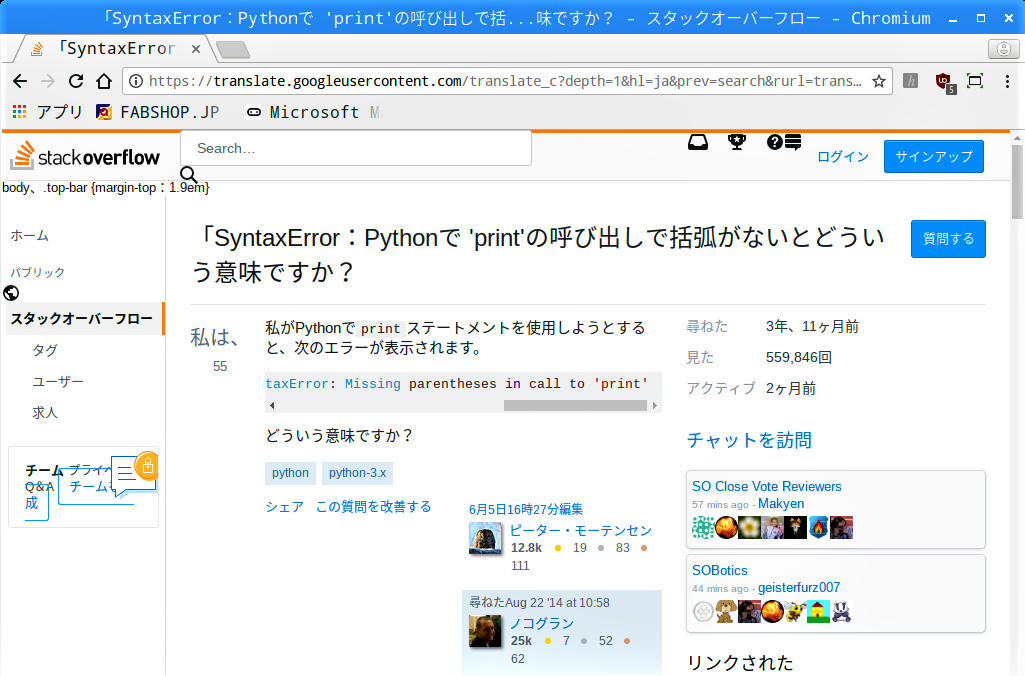This screenshot has height=676, width=1025.
Task: Open the Chromium three-dot menu
Action: pyautogui.click(x=1007, y=81)
